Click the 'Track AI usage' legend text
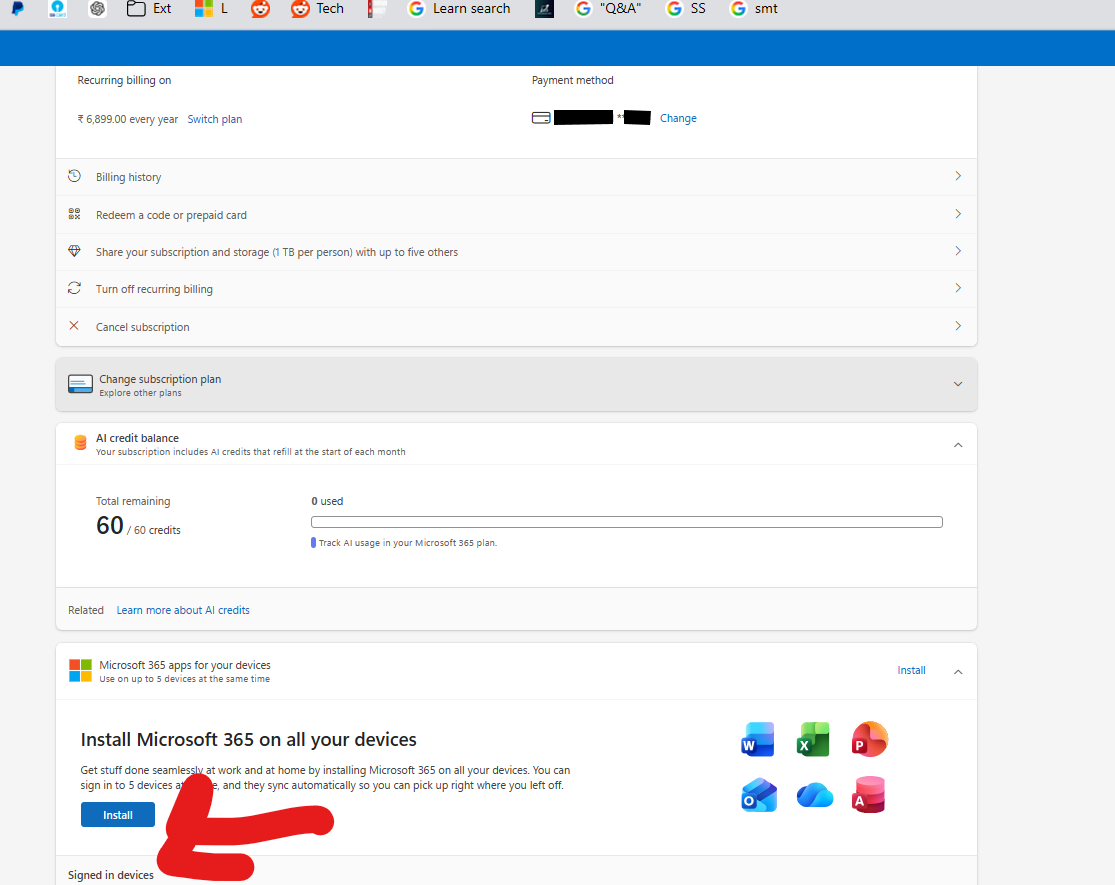Screen dimensions: 1115x885 407,542
